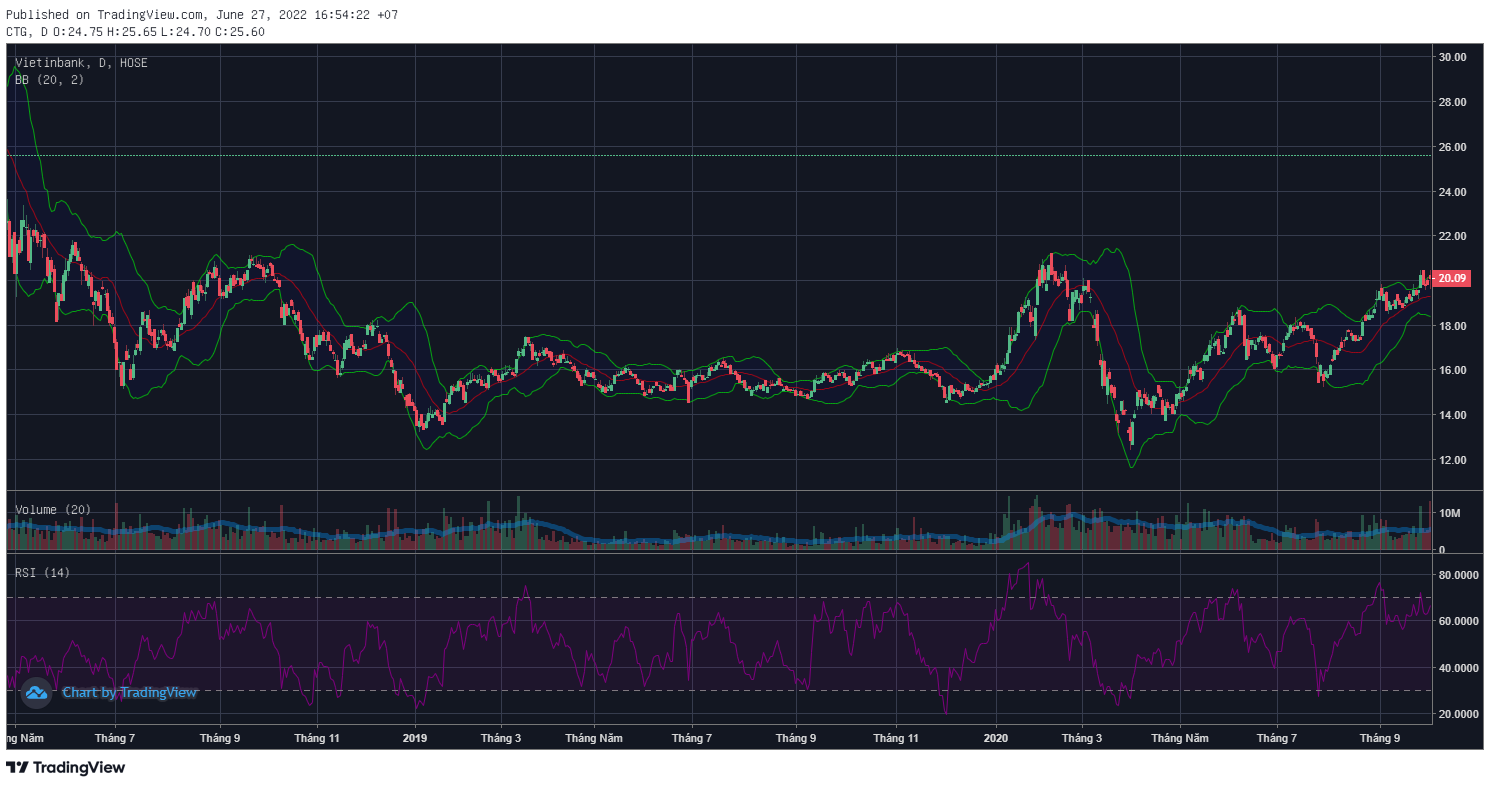Click the 26.00 price axis label
This screenshot has width=1490, height=786.
point(1451,147)
